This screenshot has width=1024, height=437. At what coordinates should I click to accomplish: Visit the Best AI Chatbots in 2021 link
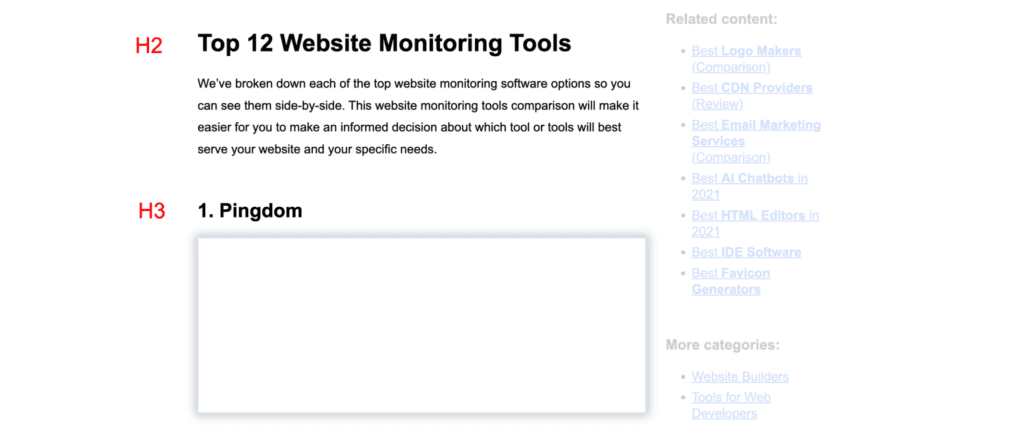click(x=749, y=179)
